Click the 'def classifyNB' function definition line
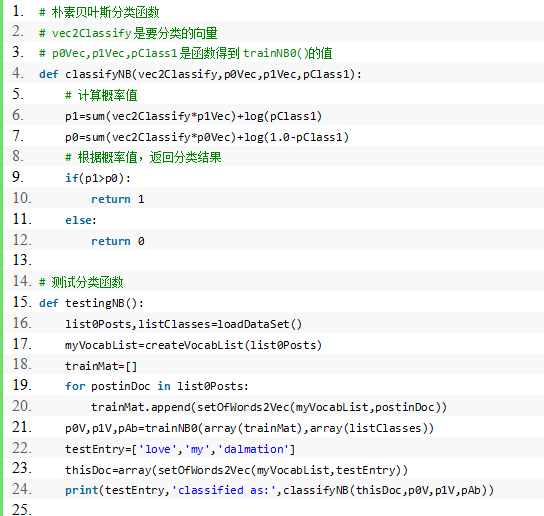544x516 pixels. point(200,74)
